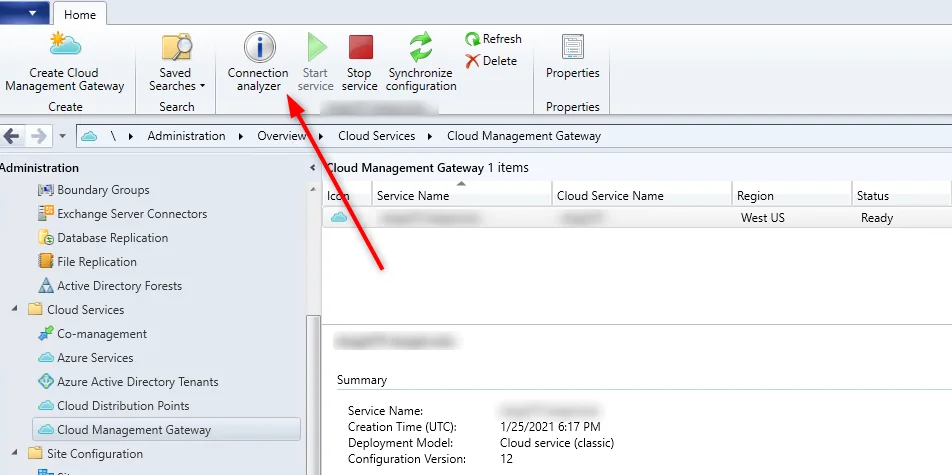Select Co-management in the tree
Viewport: 952px width, 475px height.
coord(101,334)
